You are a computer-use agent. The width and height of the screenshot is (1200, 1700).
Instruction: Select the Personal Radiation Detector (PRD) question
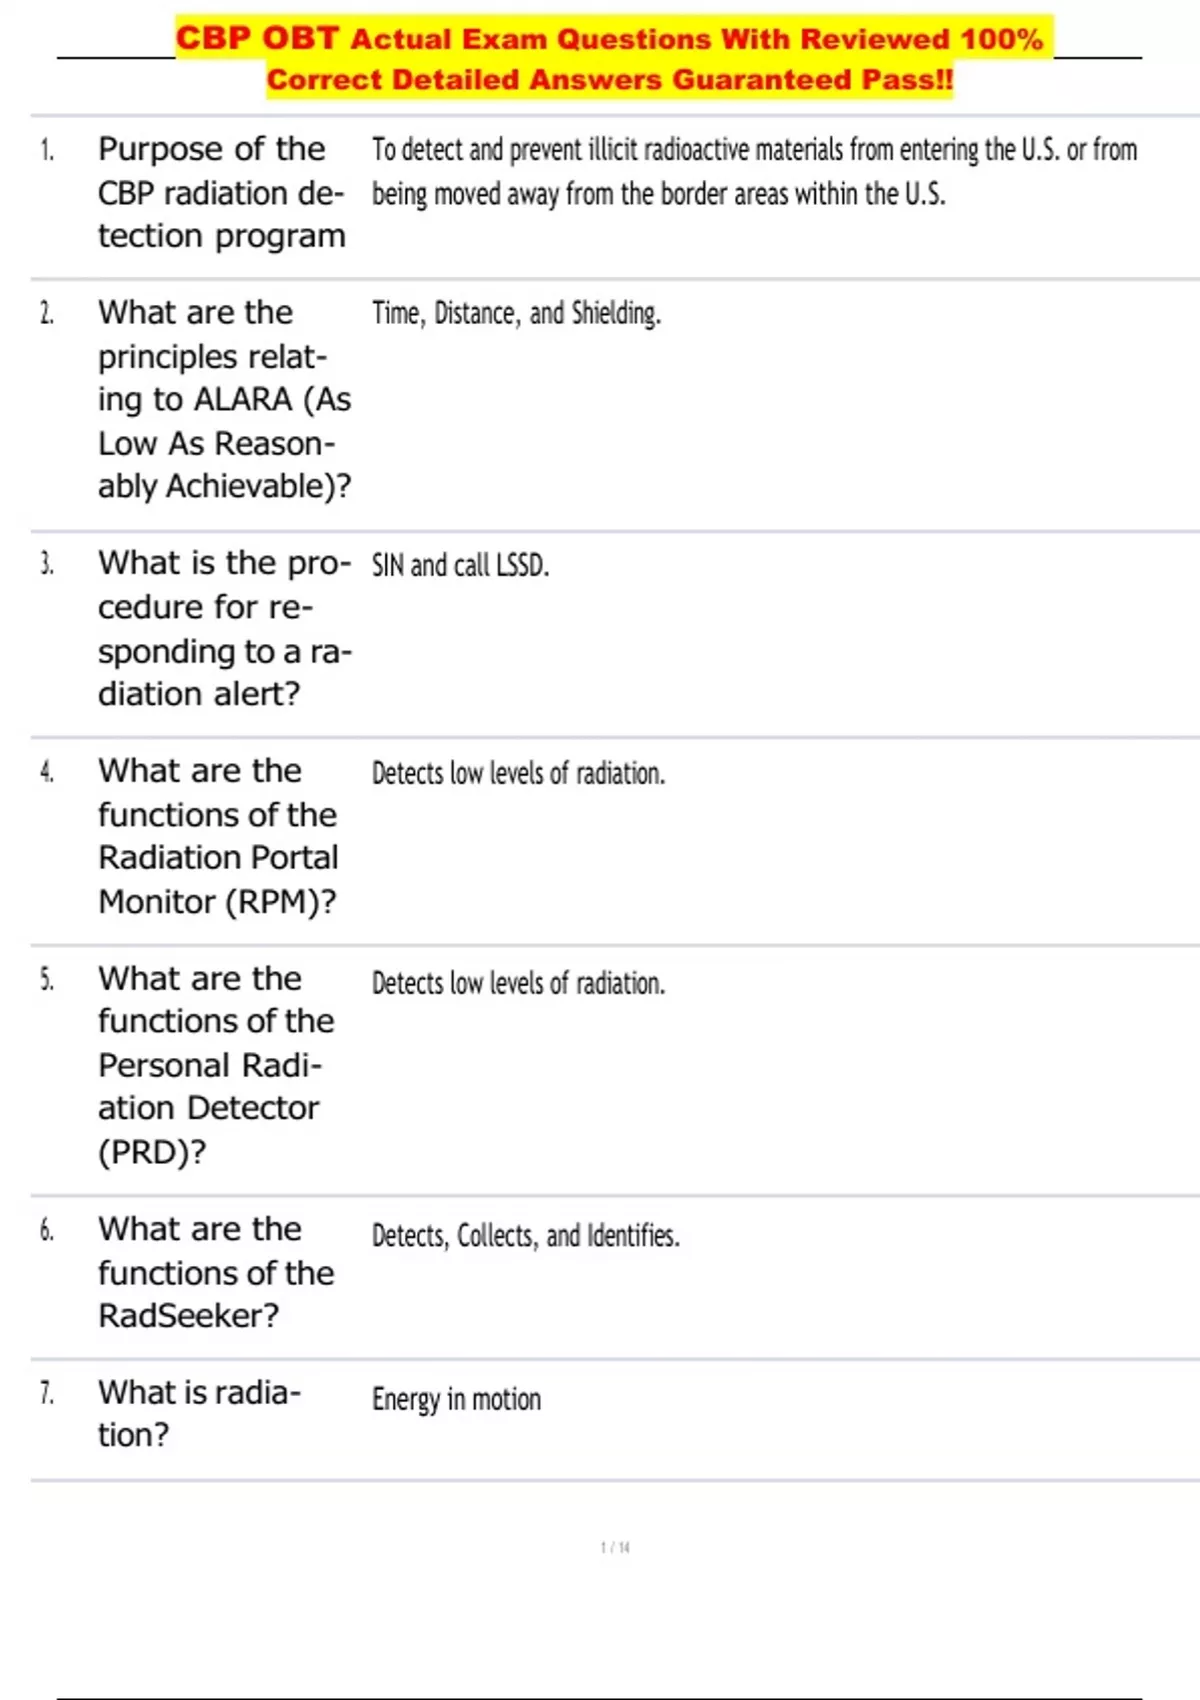click(216, 1065)
